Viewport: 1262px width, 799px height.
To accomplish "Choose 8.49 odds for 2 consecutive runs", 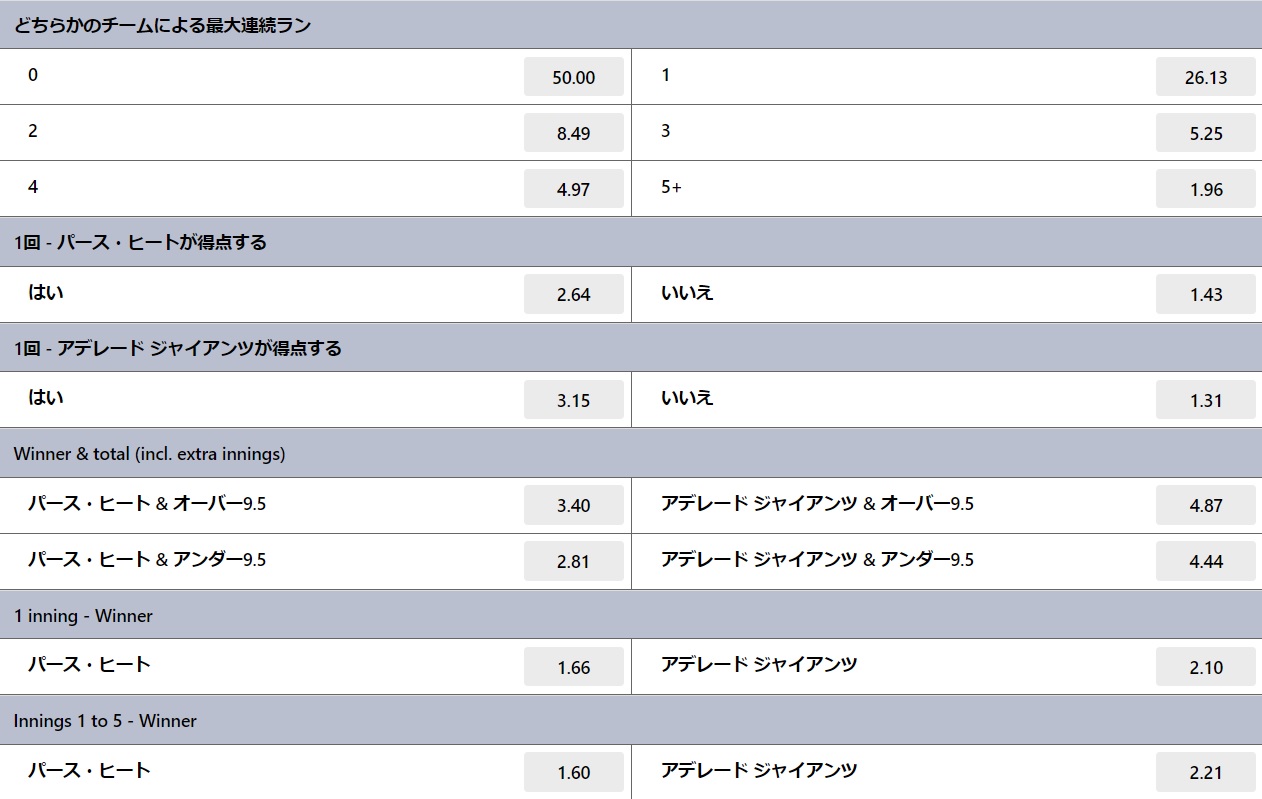I will click(x=574, y=133).
